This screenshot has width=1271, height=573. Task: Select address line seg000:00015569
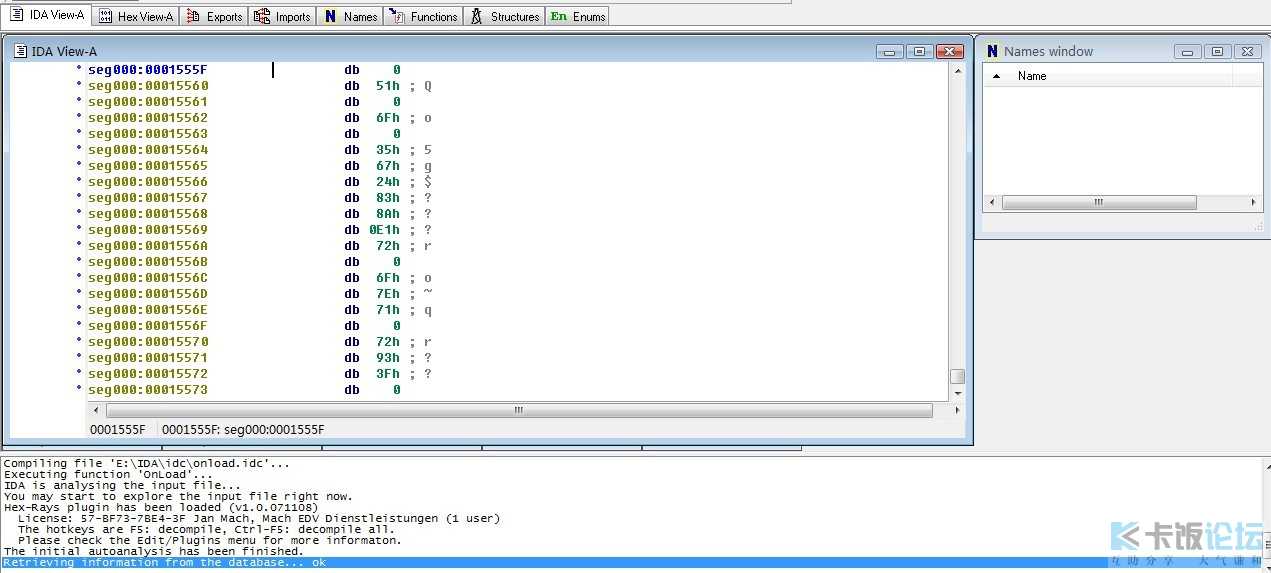click(x=148, y=230)
